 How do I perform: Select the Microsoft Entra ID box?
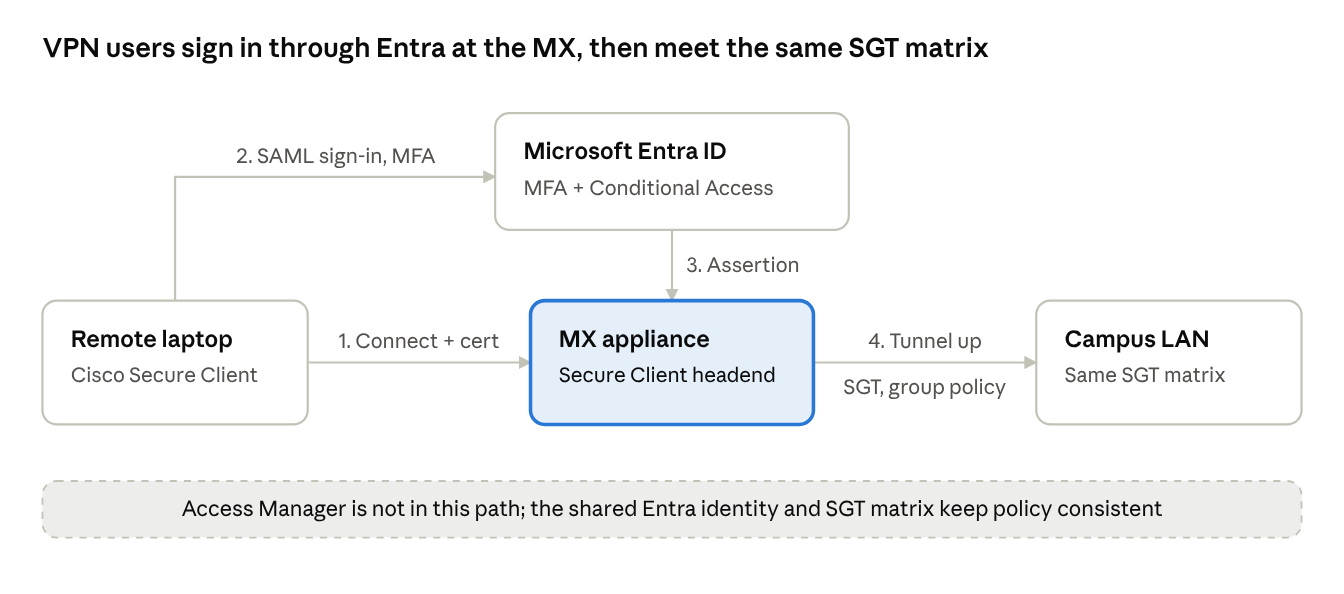point(672,171)
